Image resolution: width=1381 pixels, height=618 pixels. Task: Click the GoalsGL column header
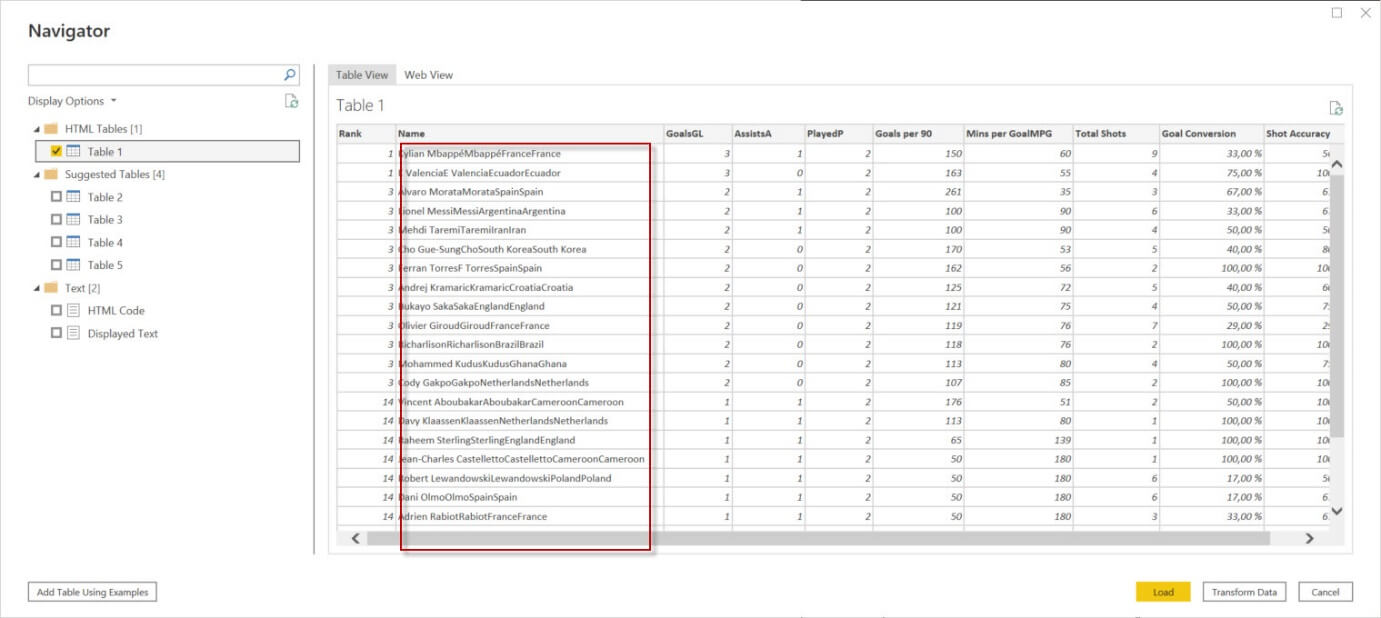pyautogui.click(x=698, y=134)
